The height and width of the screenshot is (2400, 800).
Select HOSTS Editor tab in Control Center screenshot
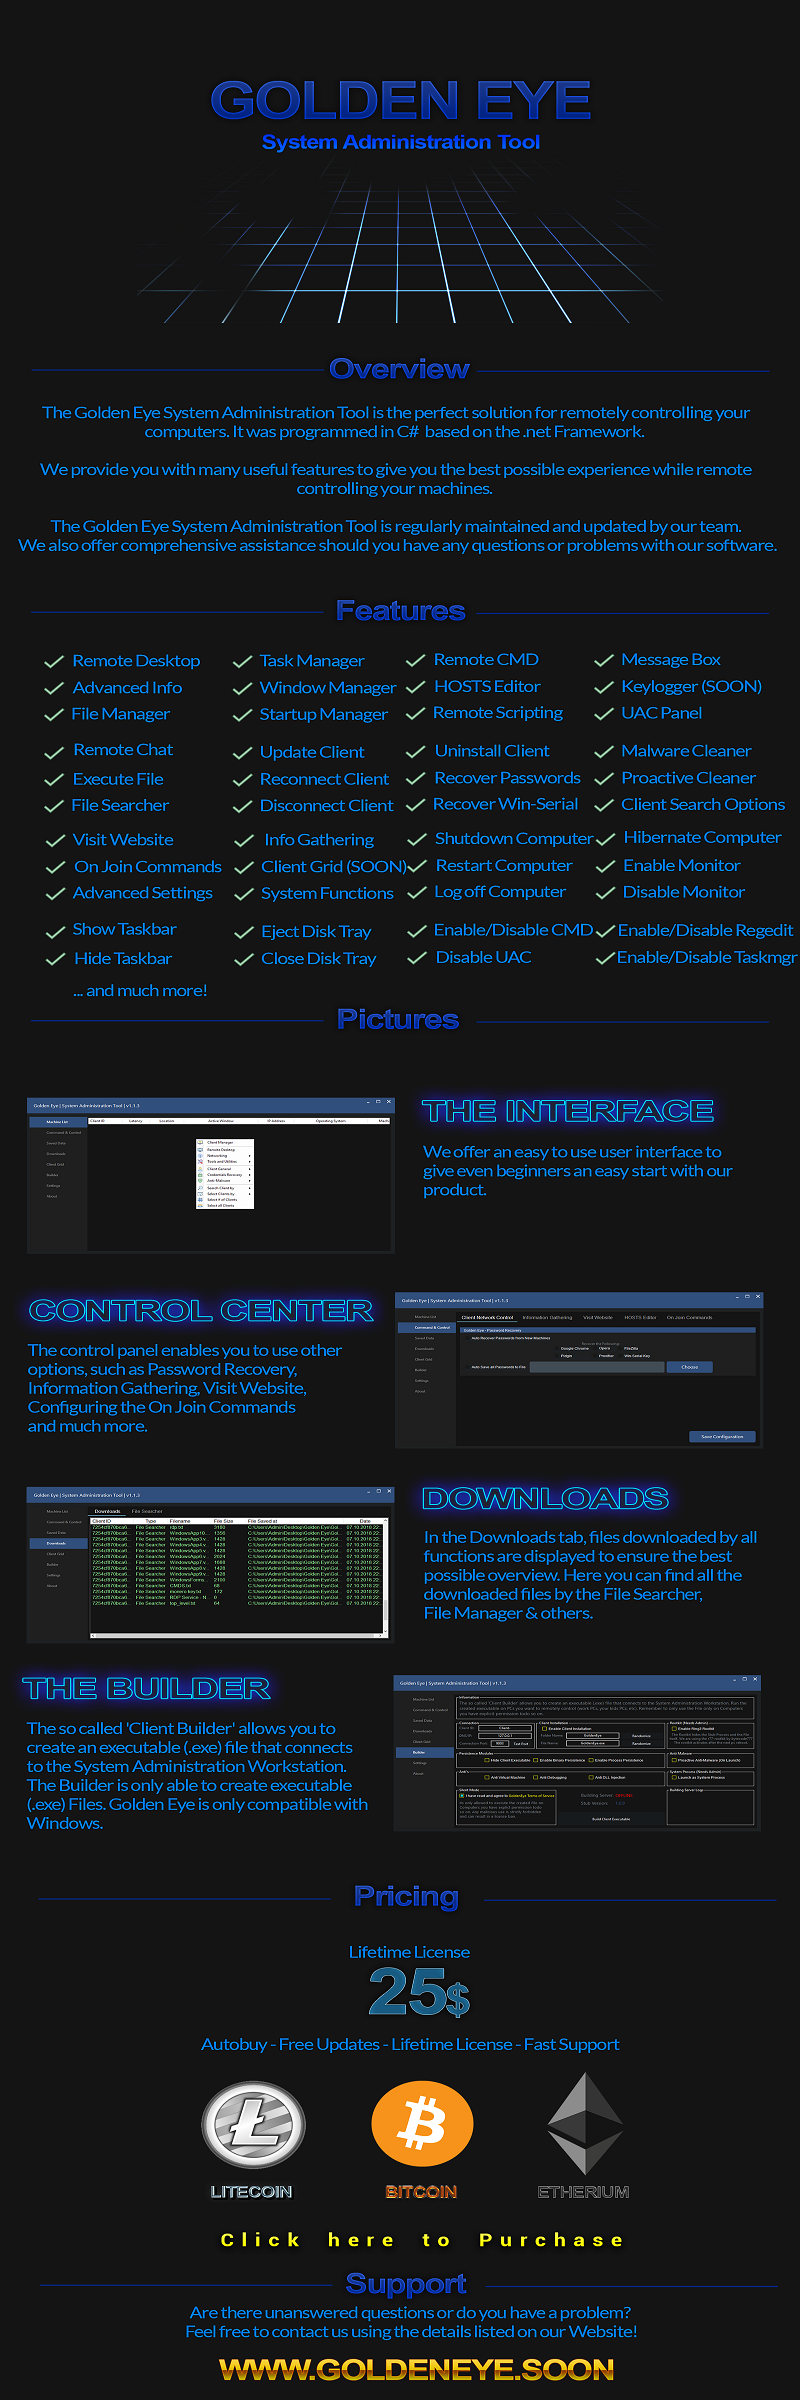click(640, 1317)
